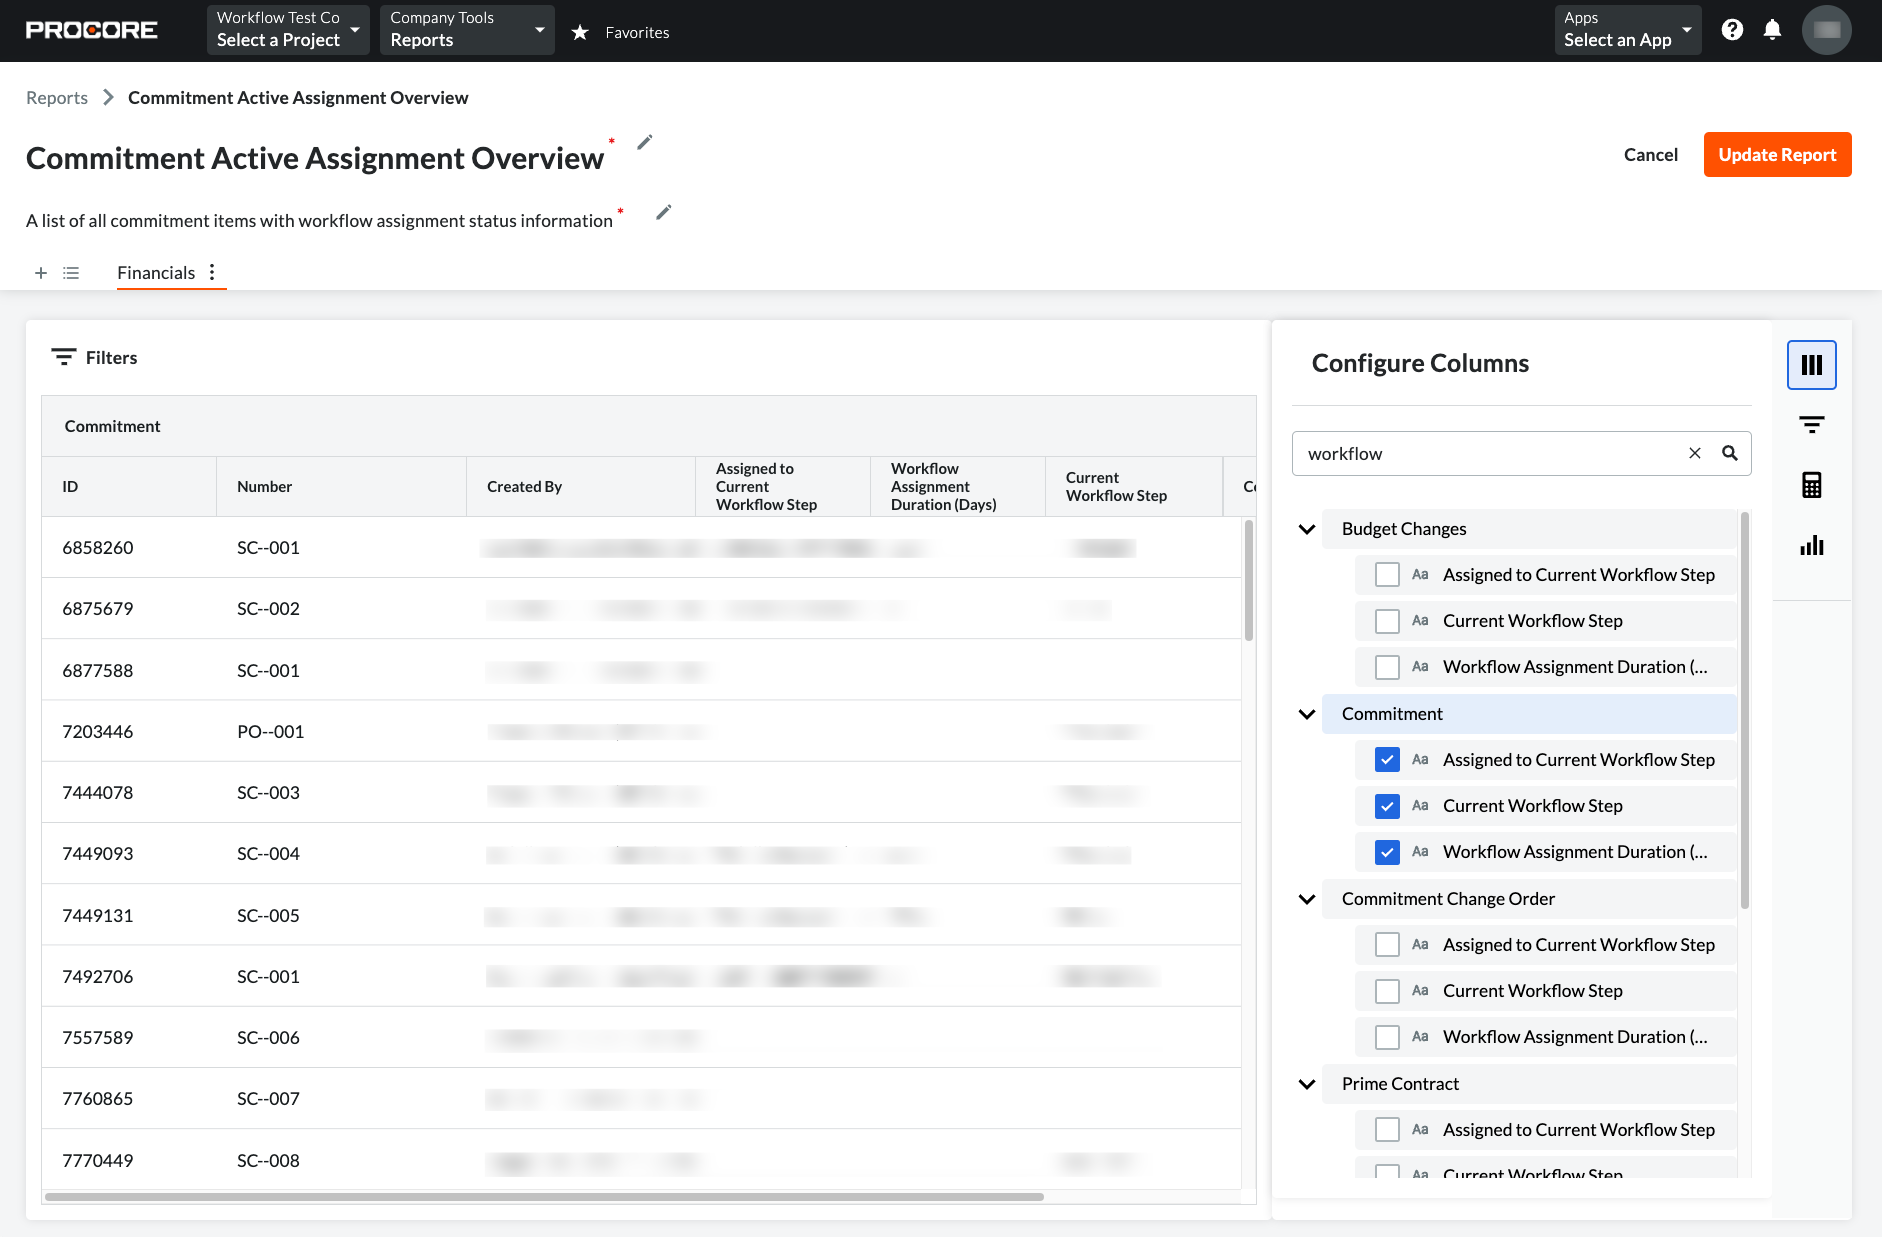Click the plus icon to add a report tab
The image size is (1882, 1237).
tap(41, 272)
